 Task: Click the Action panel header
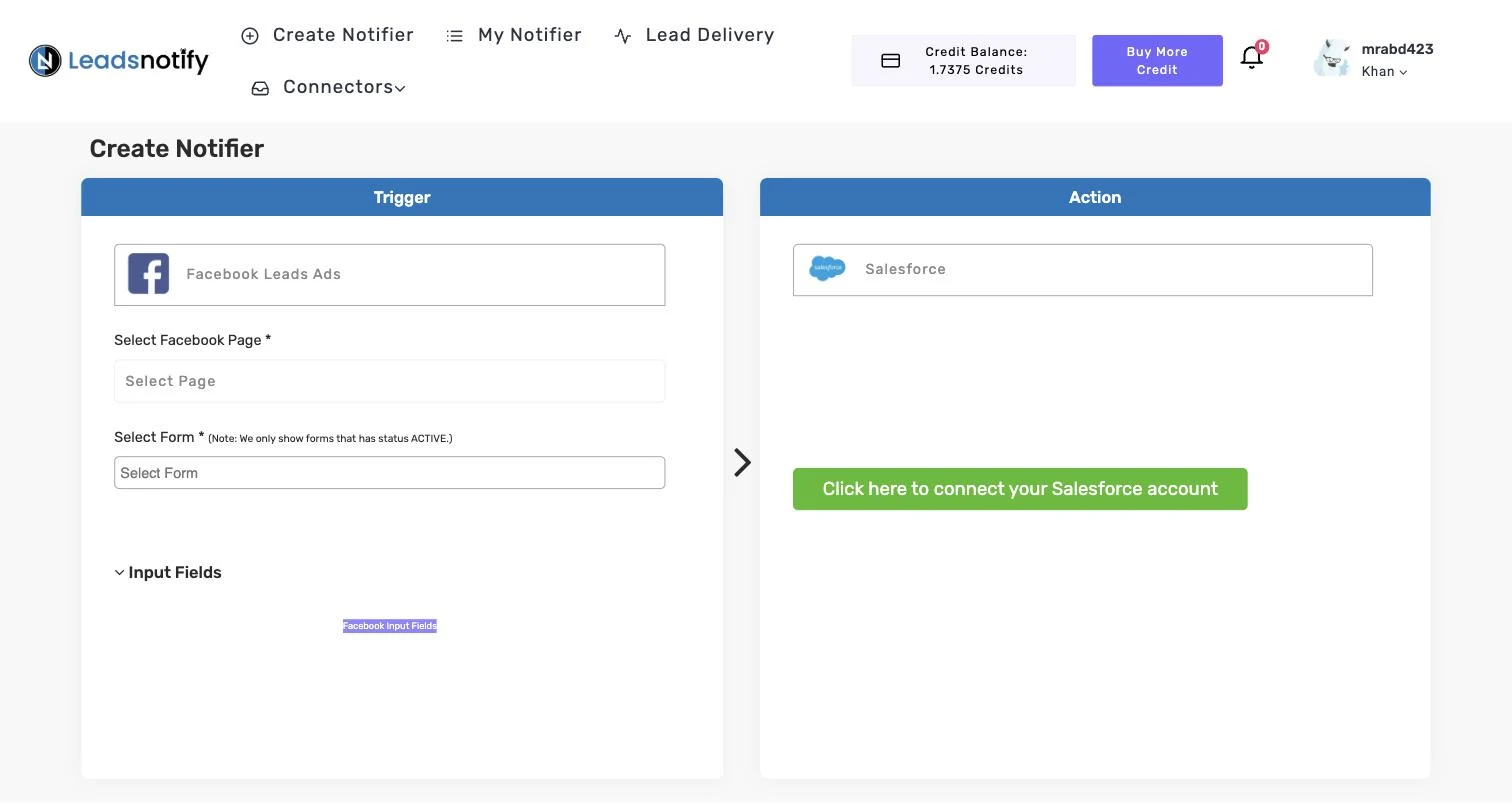pos(1095,197)
